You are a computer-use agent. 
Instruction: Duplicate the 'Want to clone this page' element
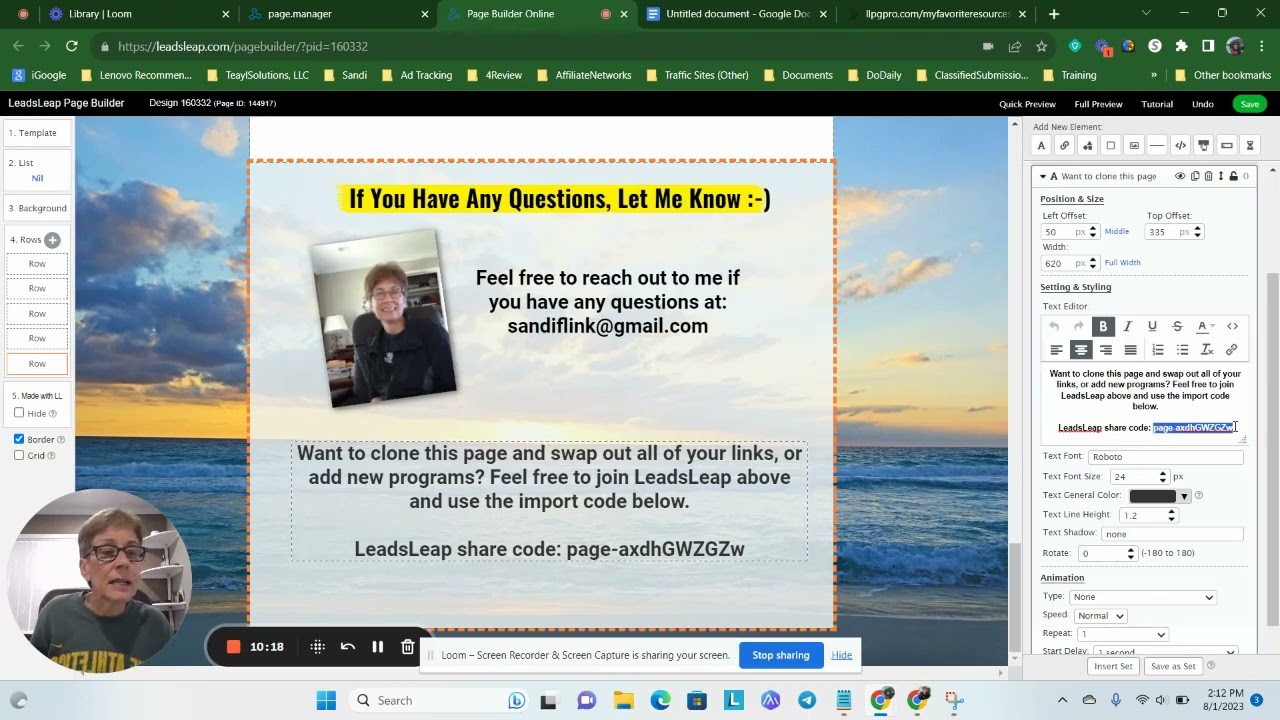[1195, 176]
